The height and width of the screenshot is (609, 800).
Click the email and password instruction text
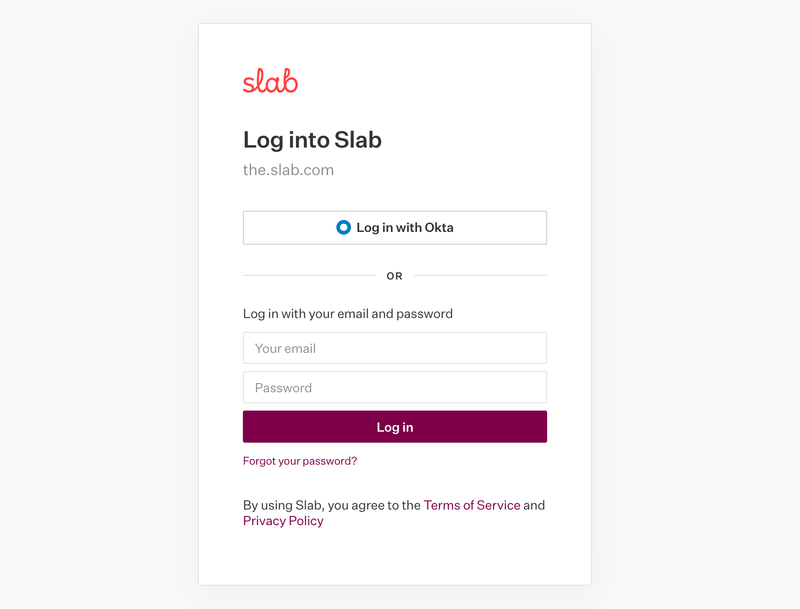pos(348,314)
